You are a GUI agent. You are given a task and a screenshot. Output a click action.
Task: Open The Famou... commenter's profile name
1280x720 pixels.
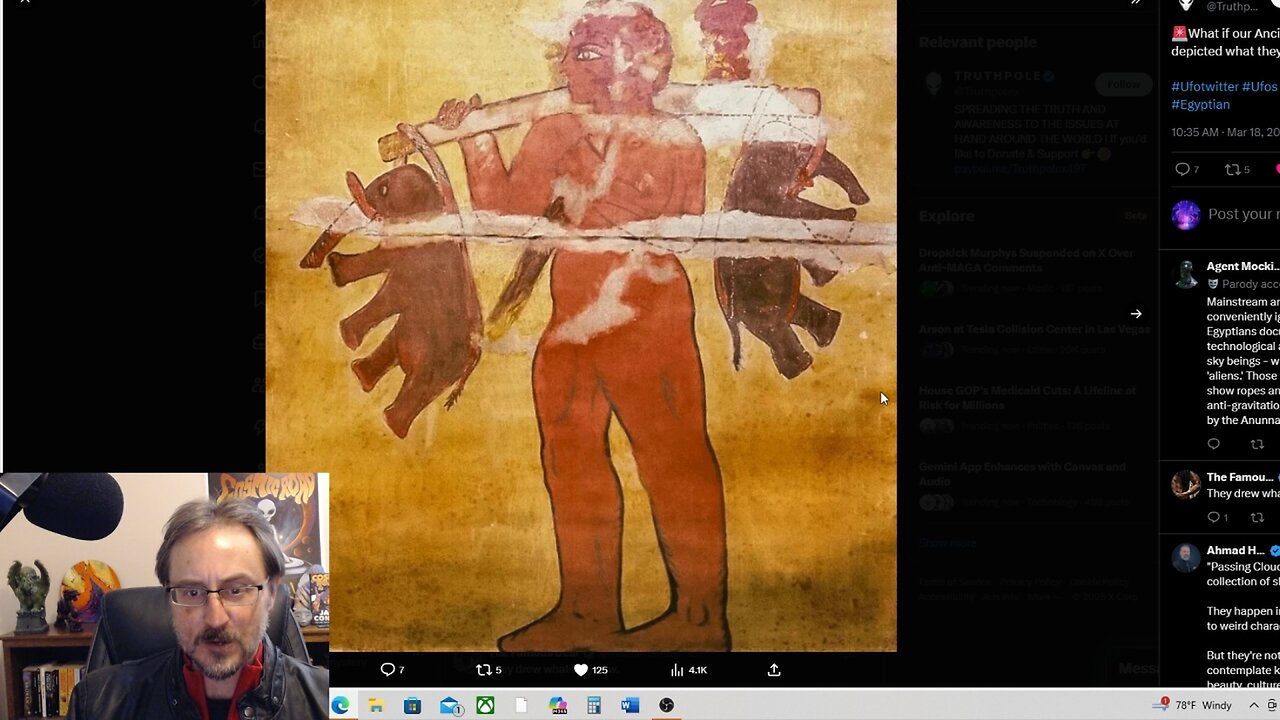[x=1240, y=477]
